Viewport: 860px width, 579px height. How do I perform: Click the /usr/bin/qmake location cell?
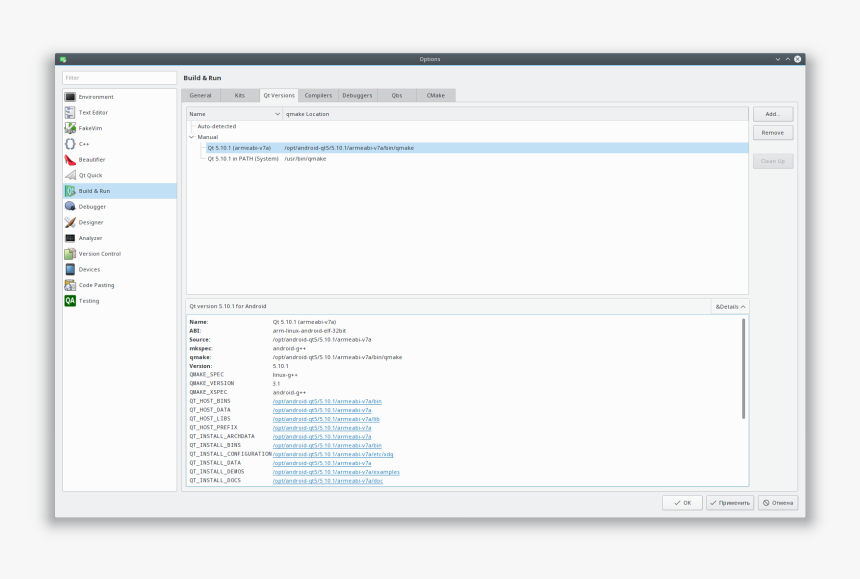(x=305, y=159)
